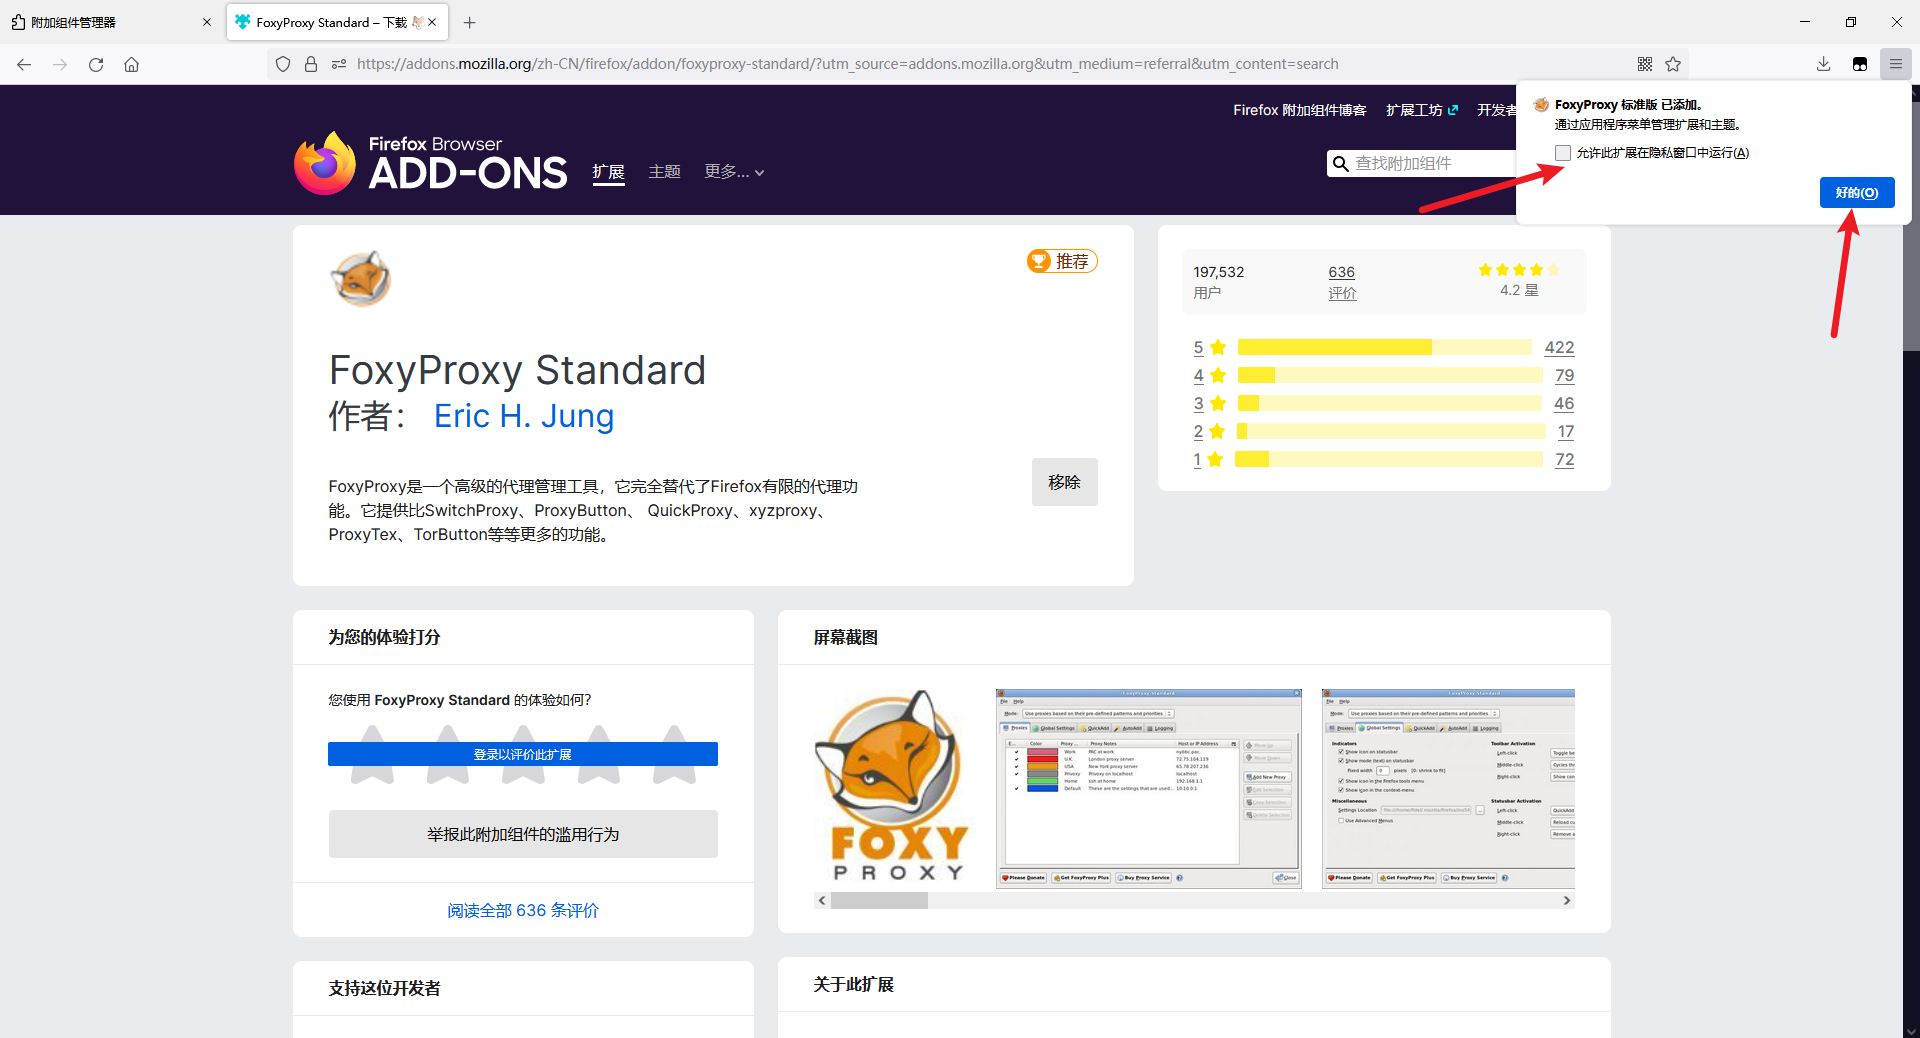This screenshot has width=1920, height=1038.
Task: Open the Firefox home page
Action: click(131, 64)
